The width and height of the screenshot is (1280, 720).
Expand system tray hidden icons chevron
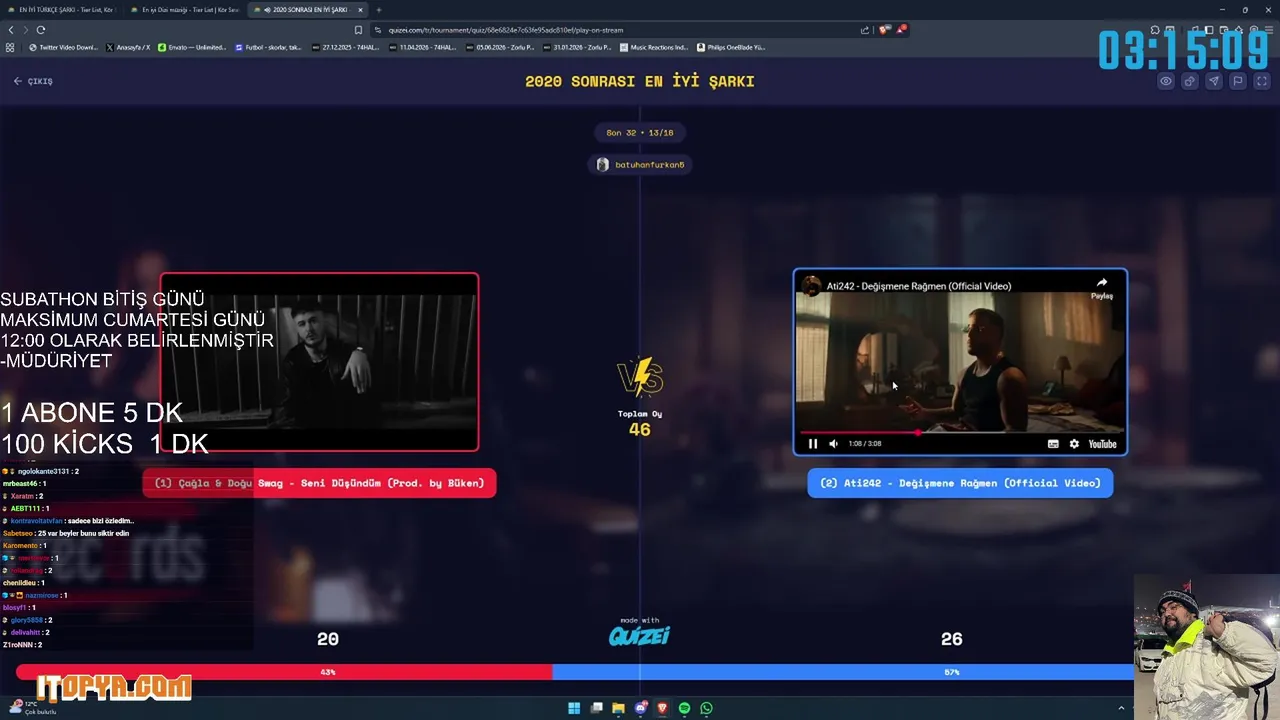point(1121,708)
